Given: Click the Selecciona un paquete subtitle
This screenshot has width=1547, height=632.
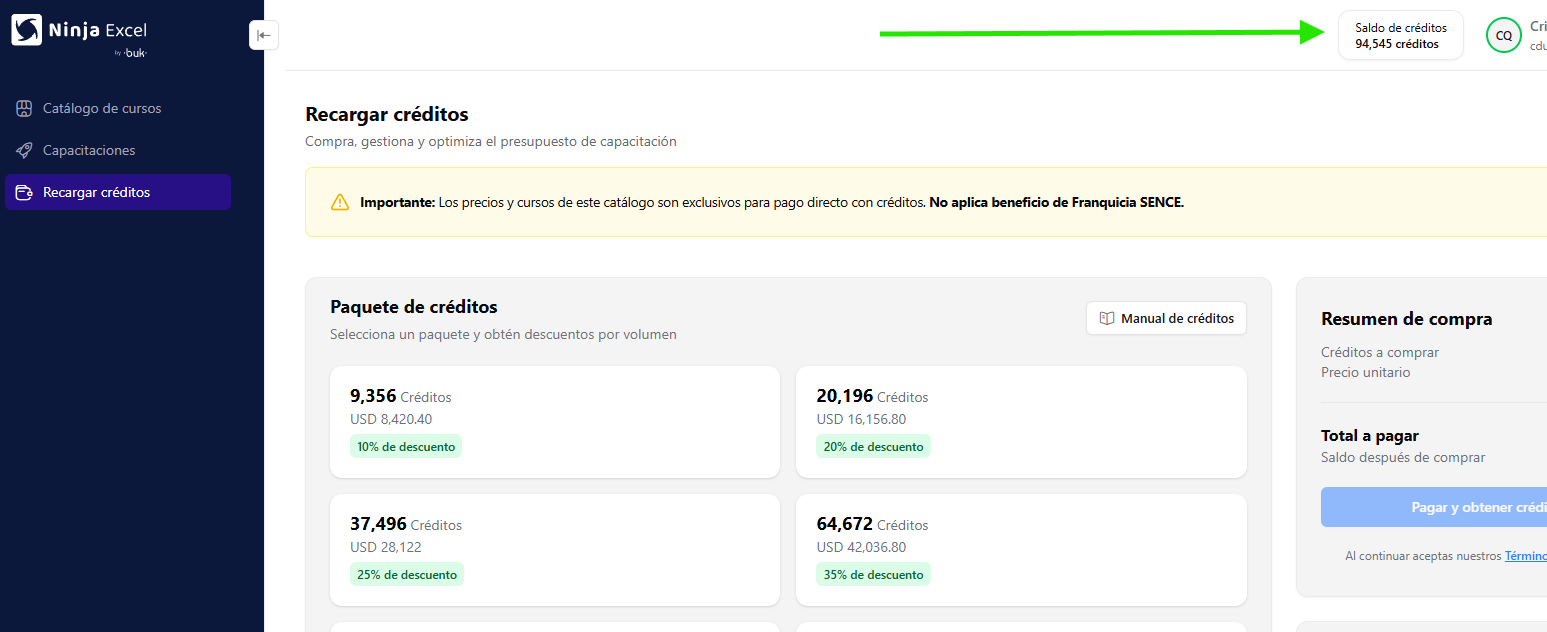Looking at the screenshot, I should pyautogui.click(x=503, y=334).
